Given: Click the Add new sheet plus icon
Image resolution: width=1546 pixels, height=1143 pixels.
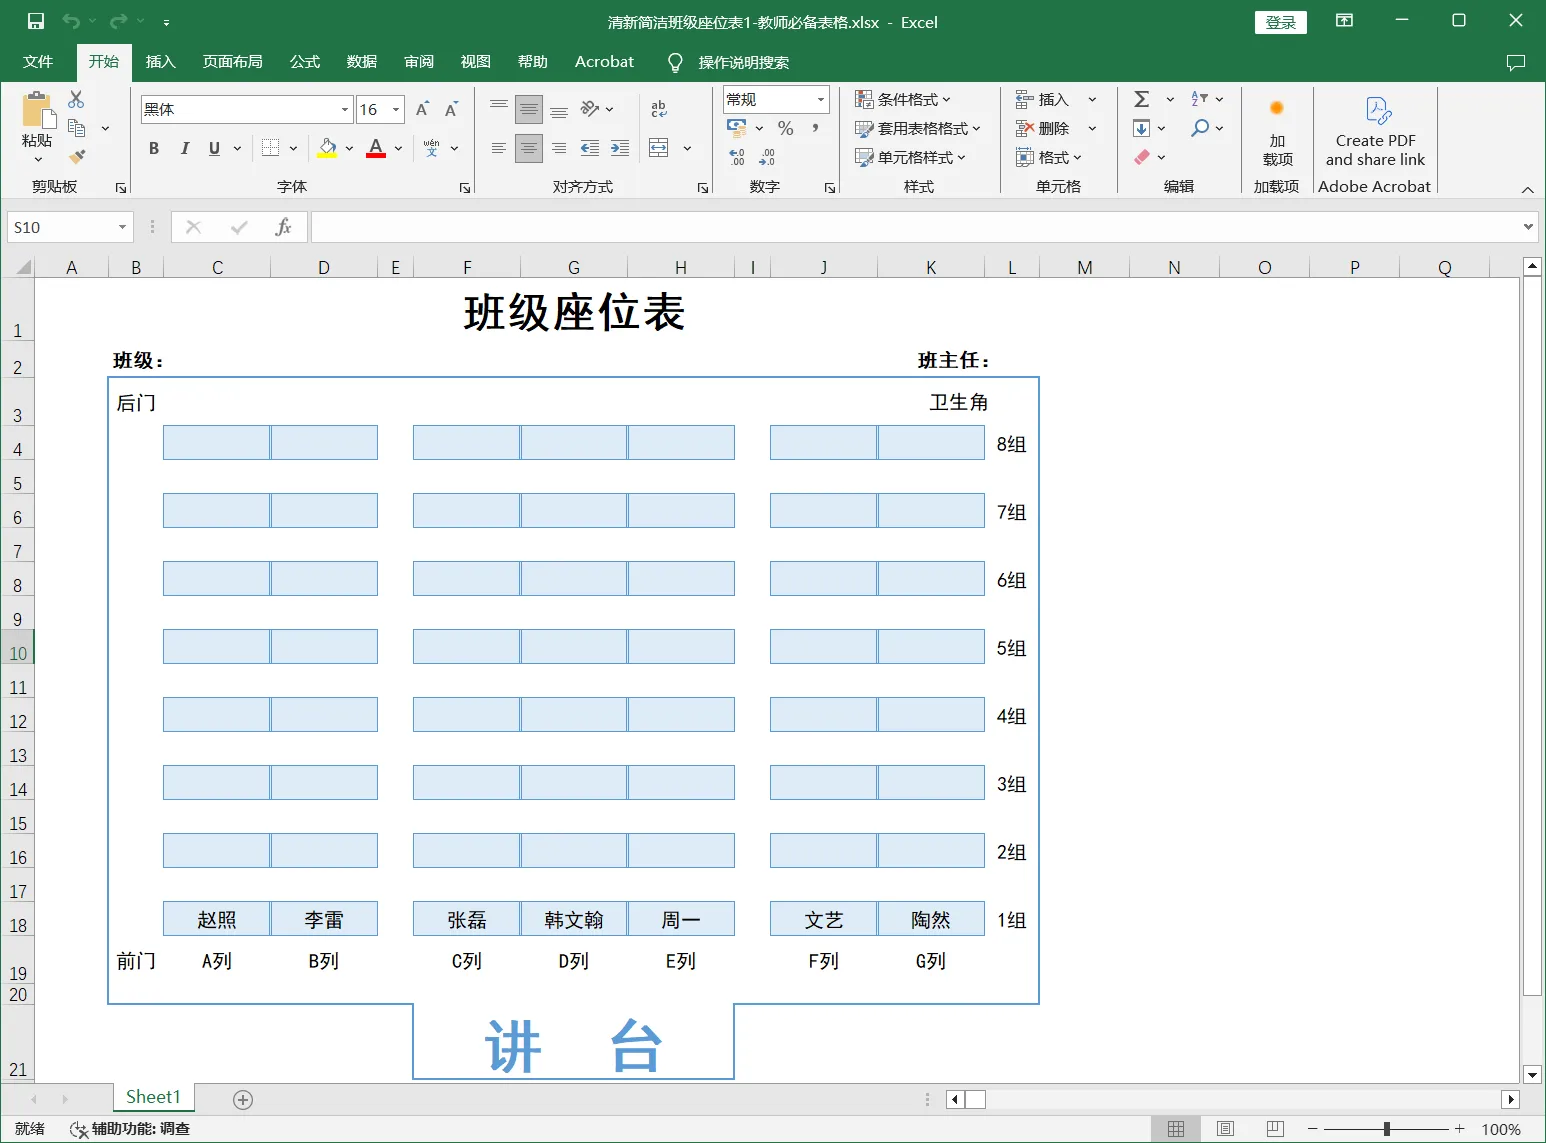Looking at the screenshot, I should [243, 1100].
